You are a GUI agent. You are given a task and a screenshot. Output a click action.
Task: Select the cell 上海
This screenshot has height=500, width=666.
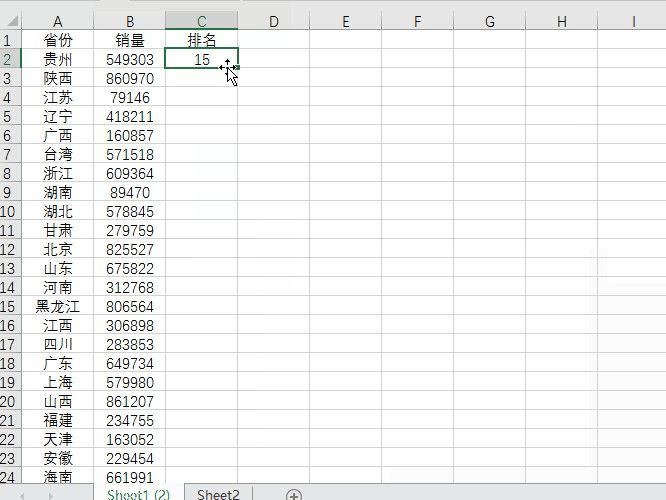coord(58,382)
